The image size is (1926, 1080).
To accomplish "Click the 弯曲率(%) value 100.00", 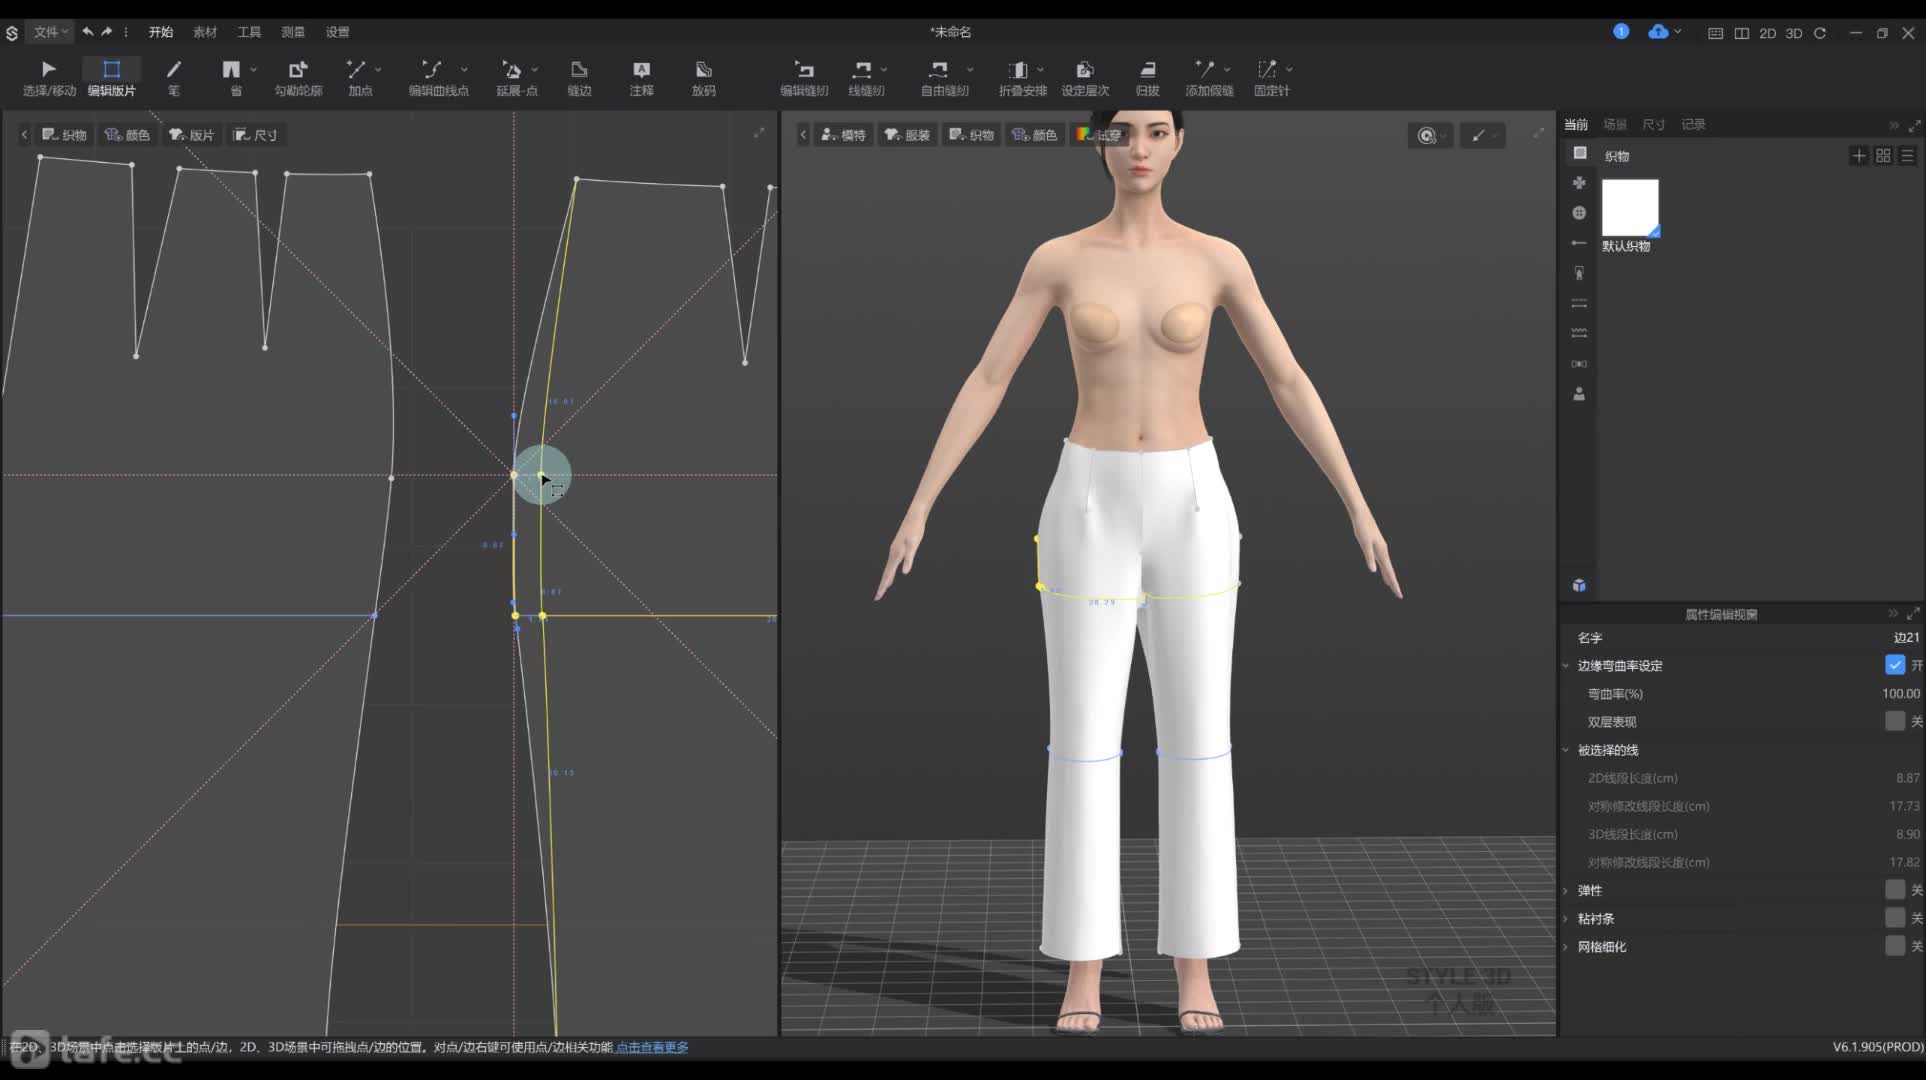I will [x=1900, y=693].
